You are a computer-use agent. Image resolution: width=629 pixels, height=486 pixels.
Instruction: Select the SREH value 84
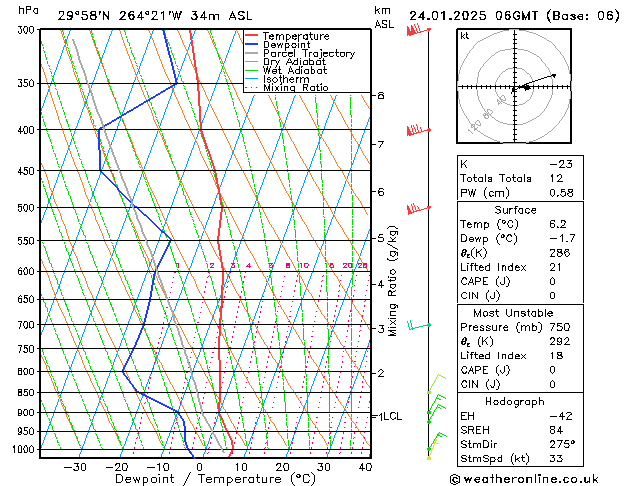[556, 430]
